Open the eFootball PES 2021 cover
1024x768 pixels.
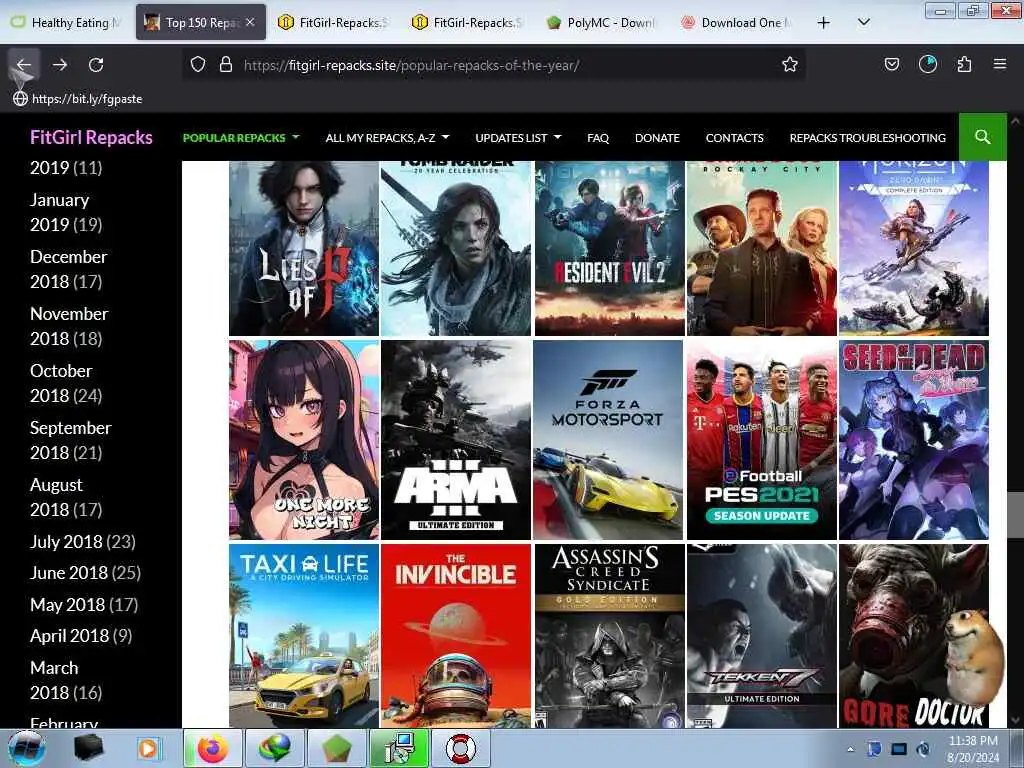click(761, 440)
